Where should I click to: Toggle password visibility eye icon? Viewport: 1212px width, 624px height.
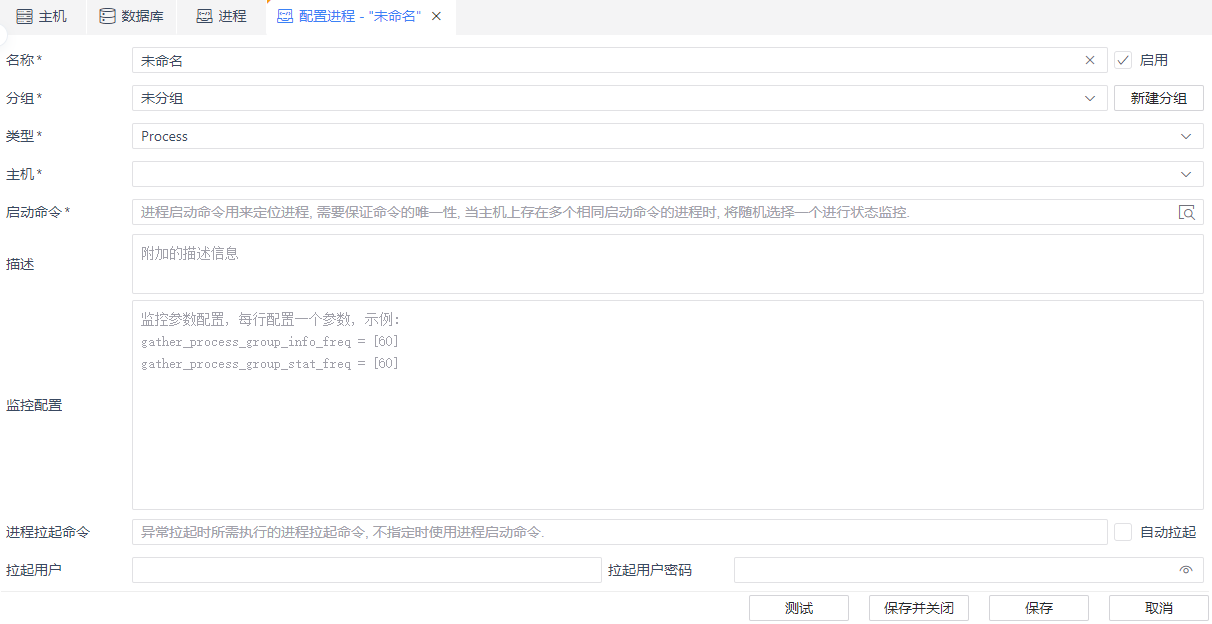tap(1186, 570)
